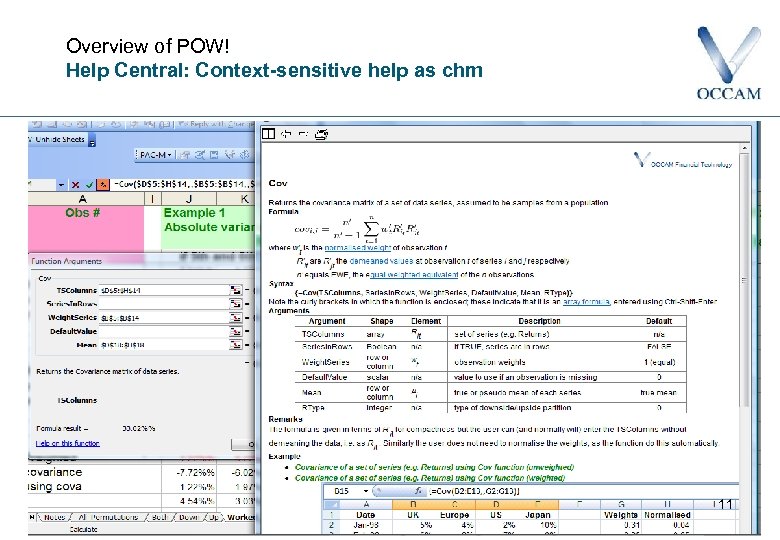Go back with help viewer arrow
This screenshot has width=780, height=540.
pyautogui.click(x=286, y=134)
